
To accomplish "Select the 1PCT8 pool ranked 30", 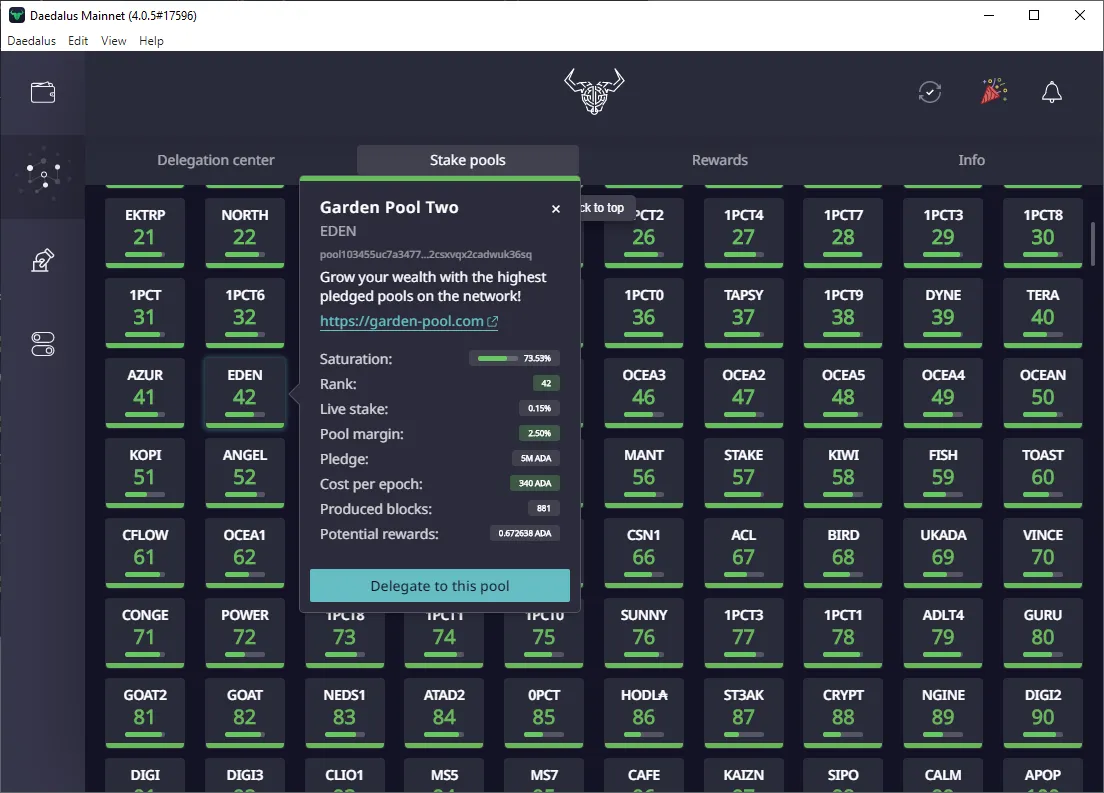I will pyautogui.click(x=1043, y=232).
